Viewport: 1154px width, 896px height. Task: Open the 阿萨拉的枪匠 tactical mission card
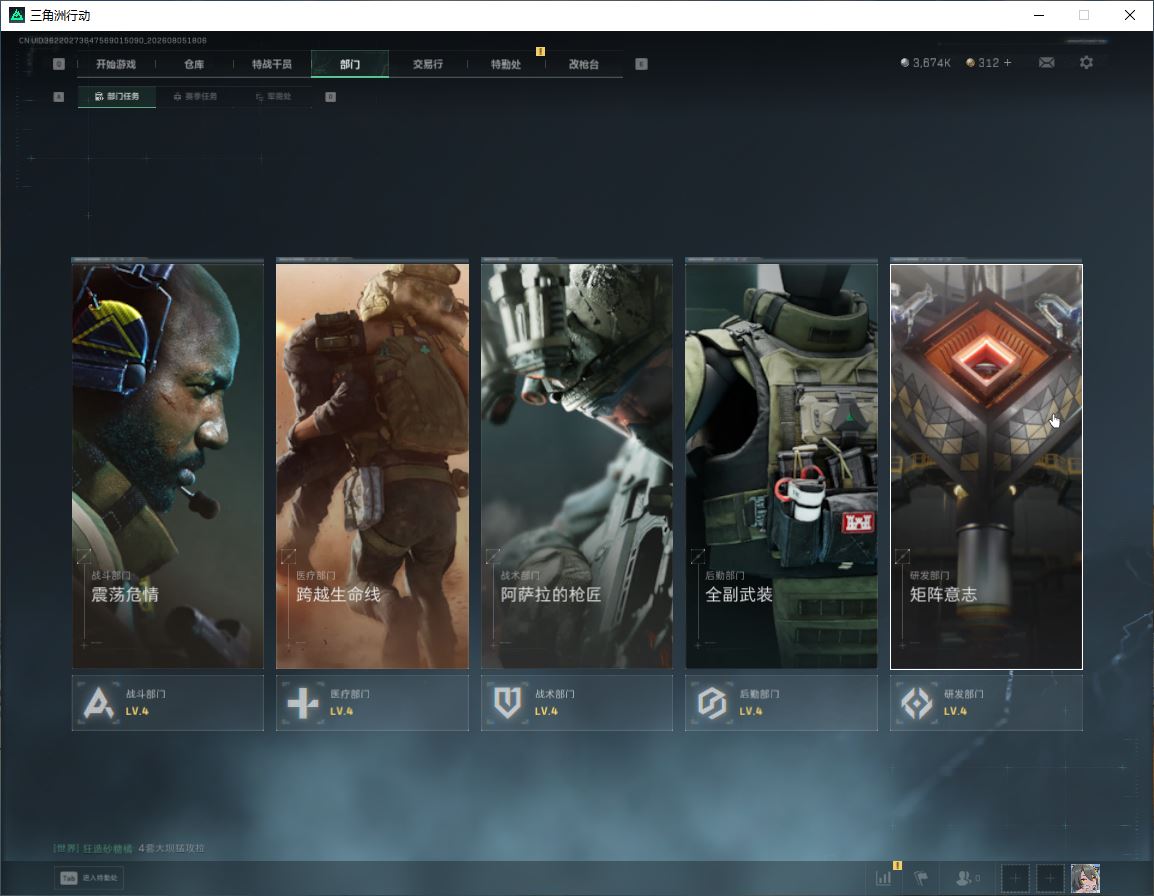click(577, 466)
